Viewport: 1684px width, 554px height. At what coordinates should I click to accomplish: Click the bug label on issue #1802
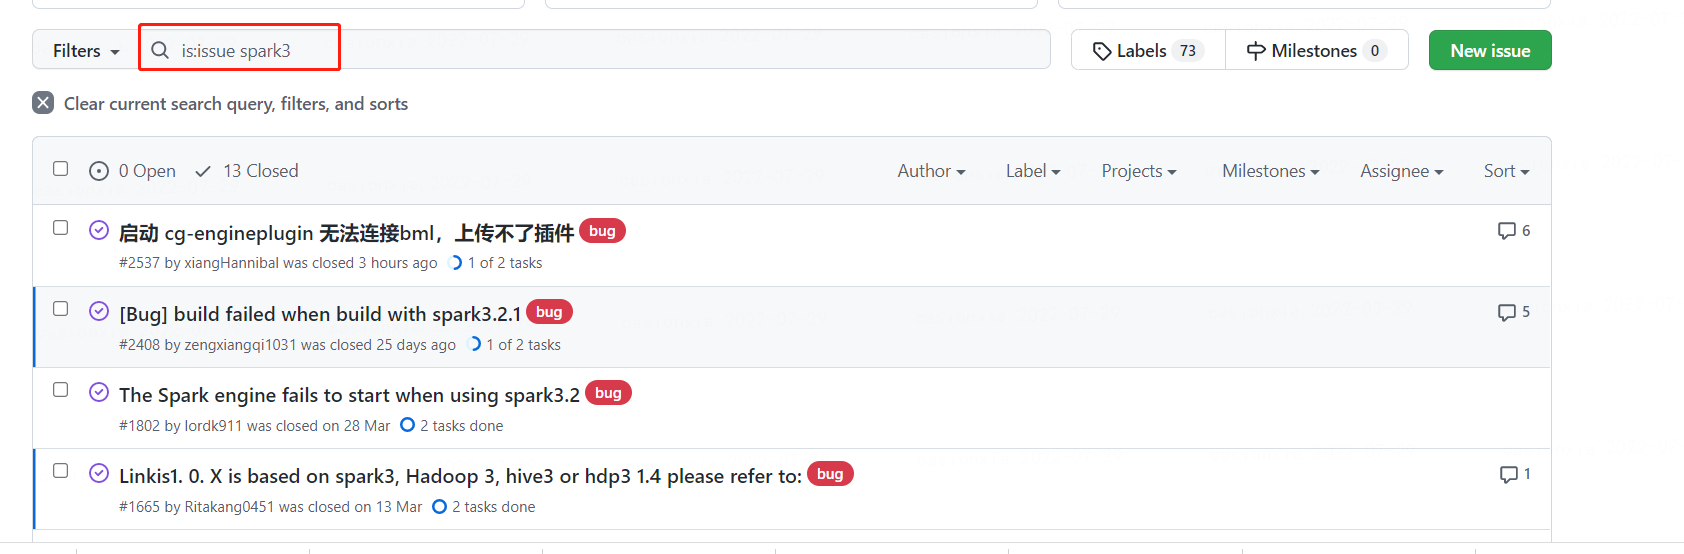point(608,393)
